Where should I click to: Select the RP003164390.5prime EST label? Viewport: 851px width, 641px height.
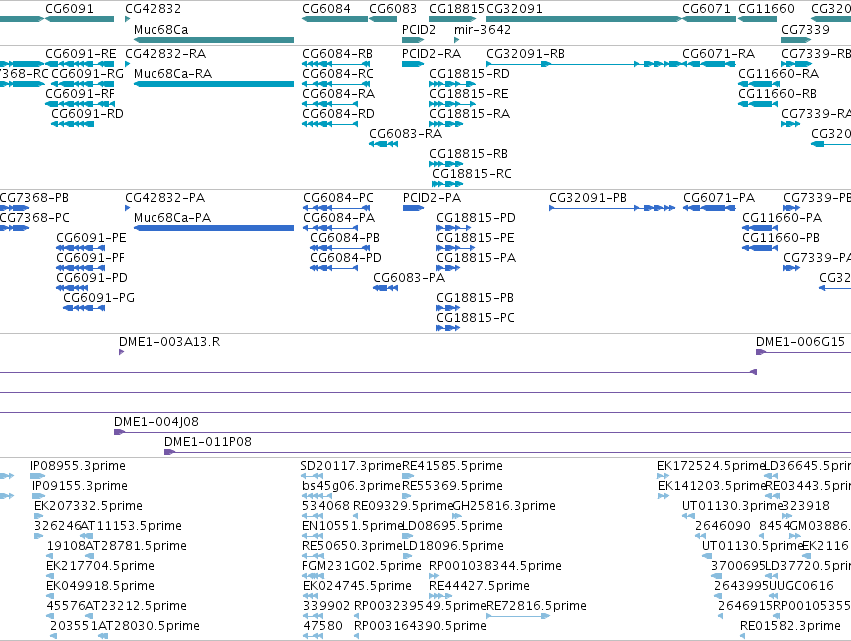[x=420, y=626]
